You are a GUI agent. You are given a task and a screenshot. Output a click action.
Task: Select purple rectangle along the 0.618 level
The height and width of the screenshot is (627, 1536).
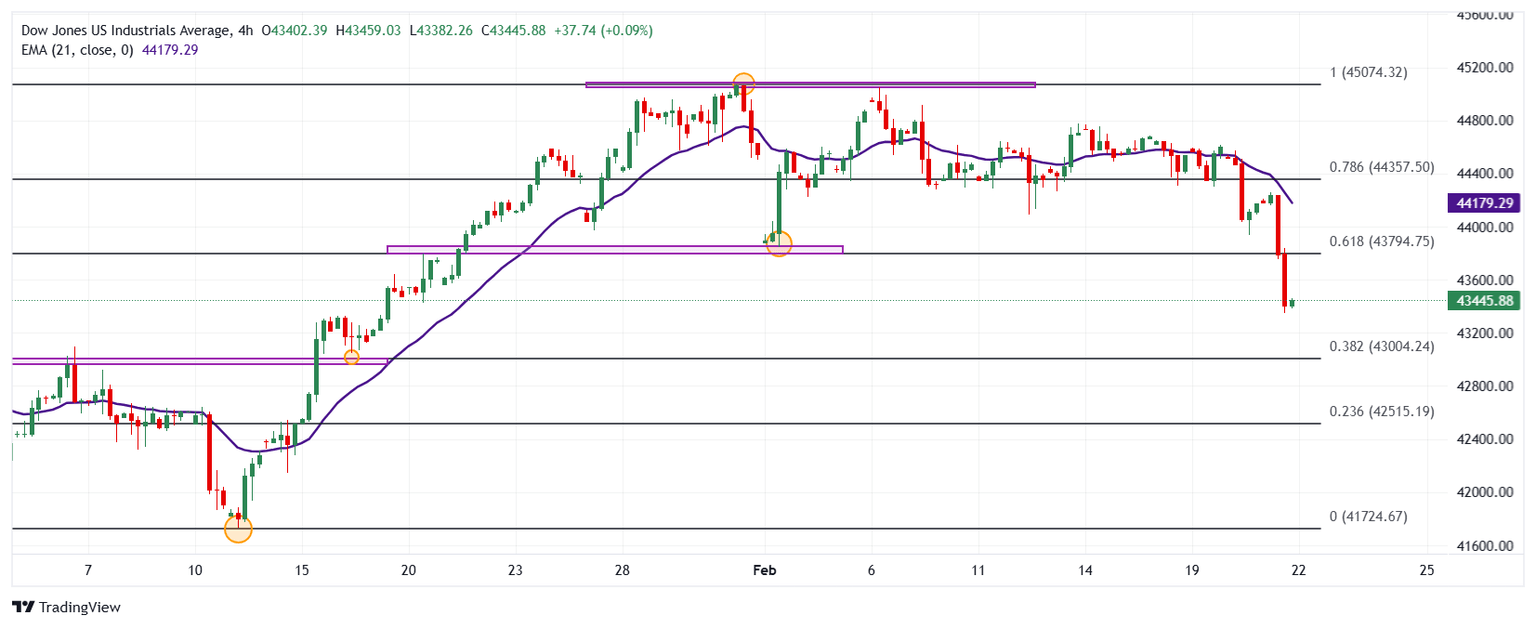[x=614, y=249]
